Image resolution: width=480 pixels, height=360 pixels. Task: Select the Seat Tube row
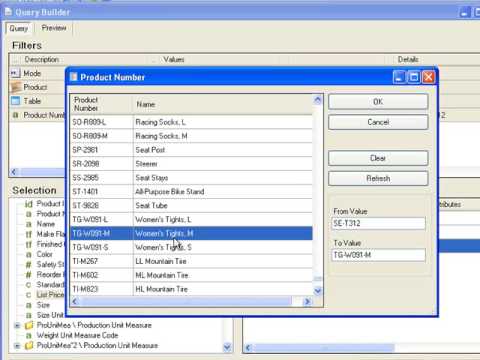(191, 206)
